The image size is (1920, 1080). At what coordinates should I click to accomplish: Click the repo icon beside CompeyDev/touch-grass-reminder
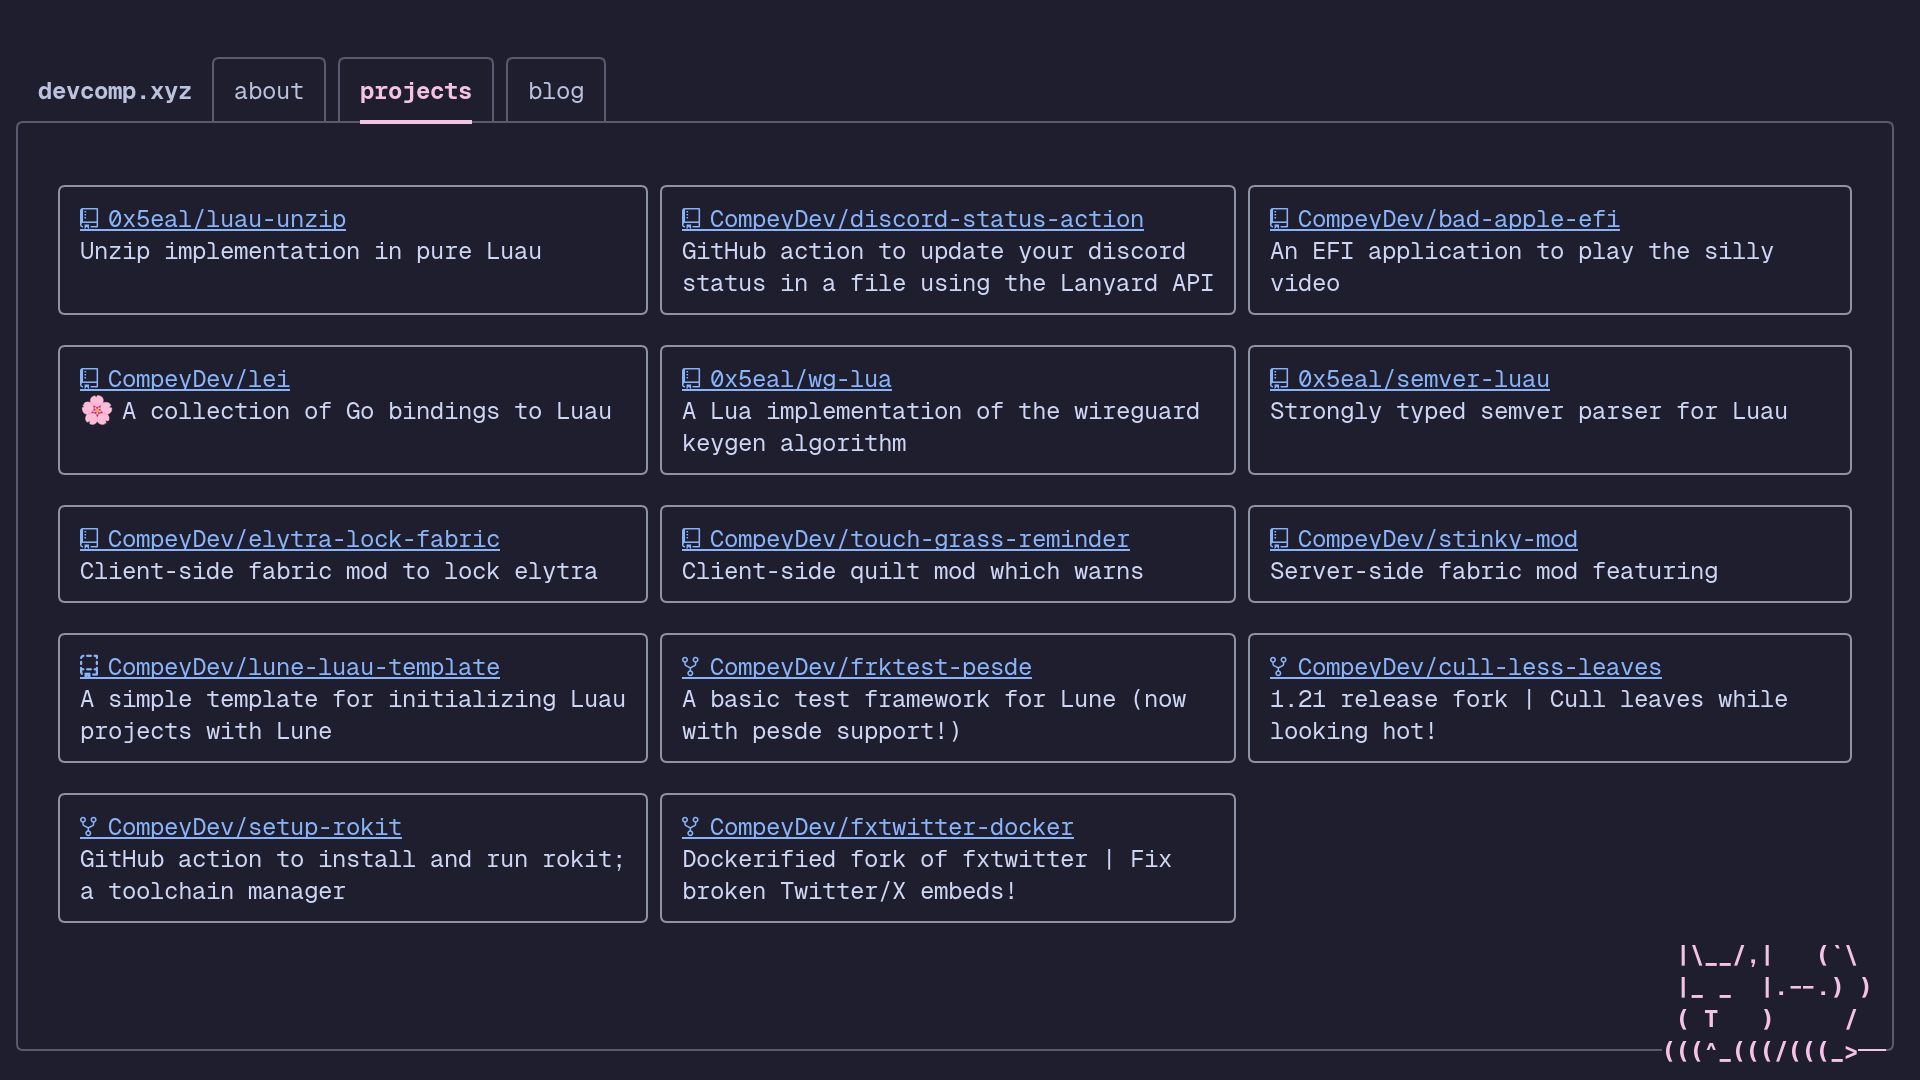tap(691, 538)
